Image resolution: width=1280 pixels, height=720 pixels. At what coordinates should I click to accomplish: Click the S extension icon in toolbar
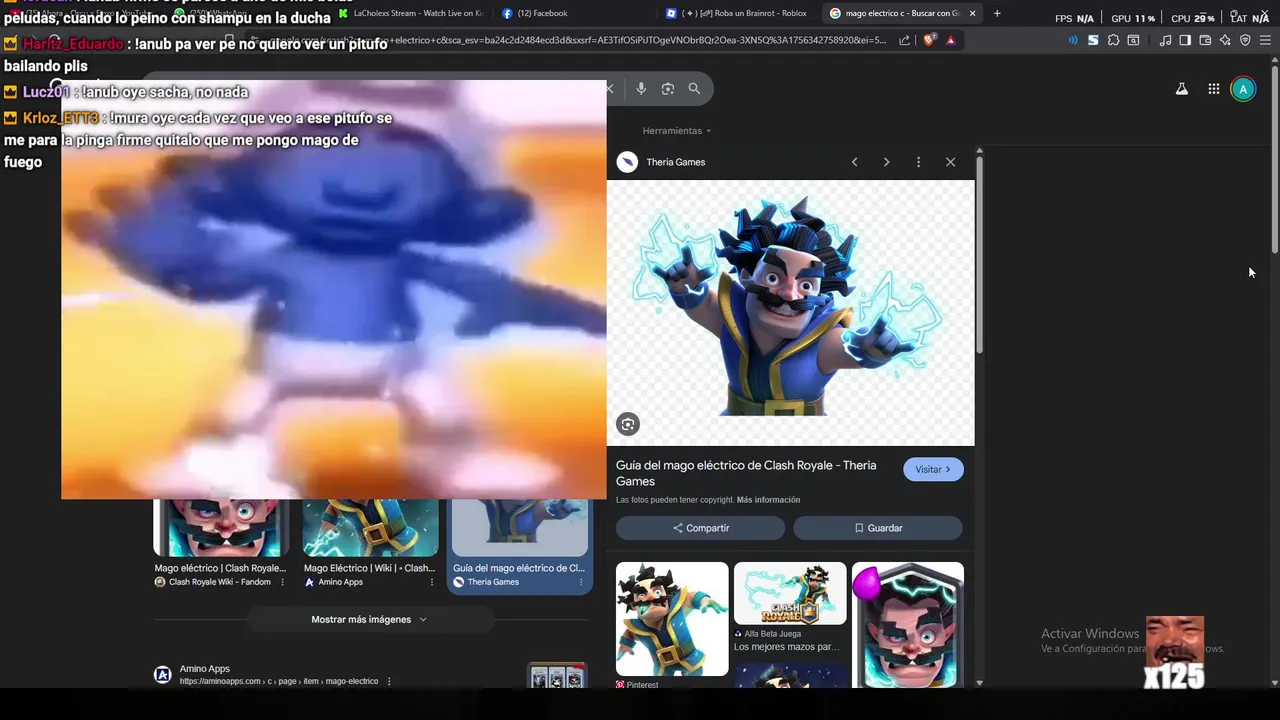[x=1093, y=40]
